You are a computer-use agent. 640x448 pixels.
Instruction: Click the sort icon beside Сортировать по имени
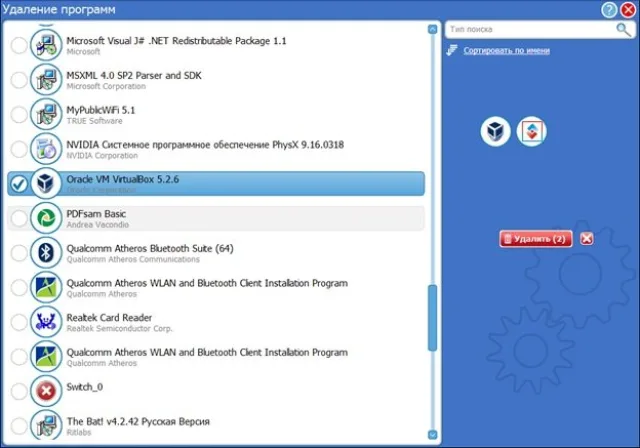point(452,51)
